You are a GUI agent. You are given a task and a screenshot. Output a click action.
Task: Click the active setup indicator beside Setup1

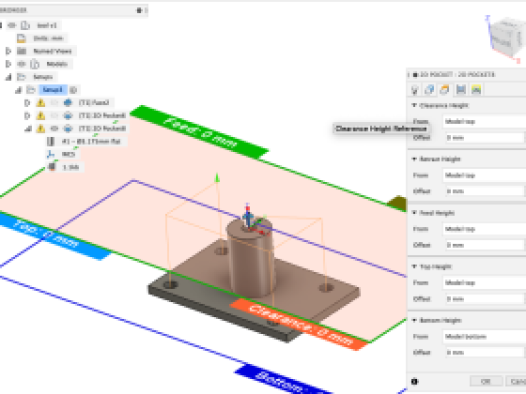pos(73,90)
